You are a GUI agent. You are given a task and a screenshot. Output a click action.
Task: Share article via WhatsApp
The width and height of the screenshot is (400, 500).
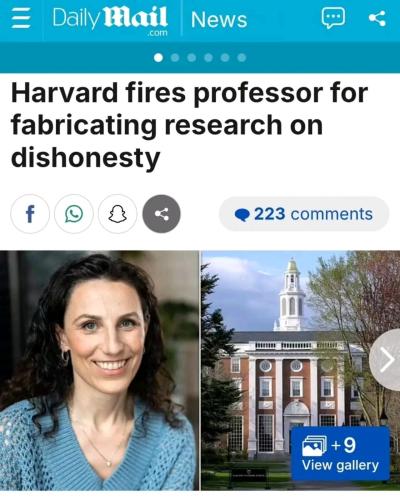74,214
